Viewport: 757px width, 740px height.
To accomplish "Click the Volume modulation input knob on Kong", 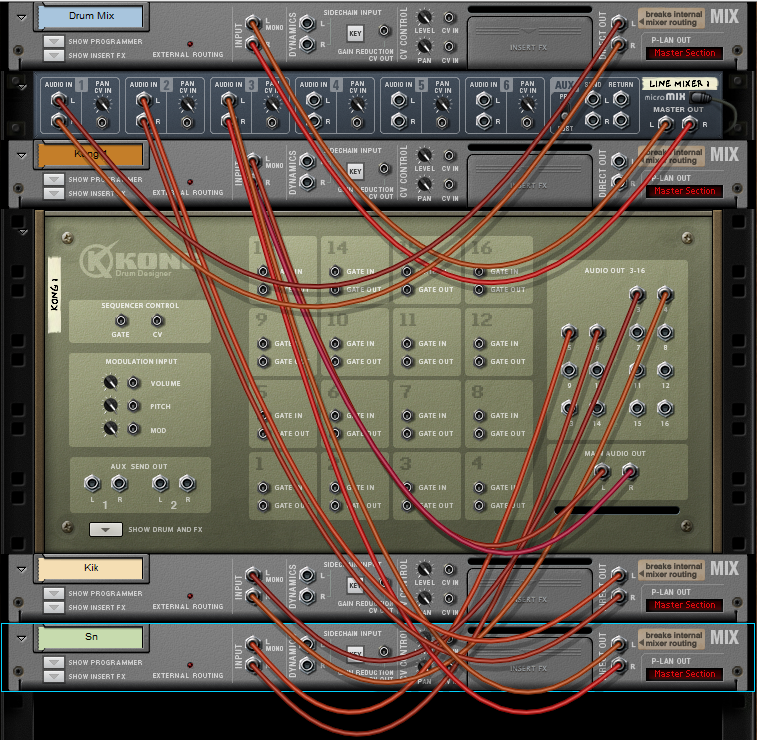I will [110, 383].
